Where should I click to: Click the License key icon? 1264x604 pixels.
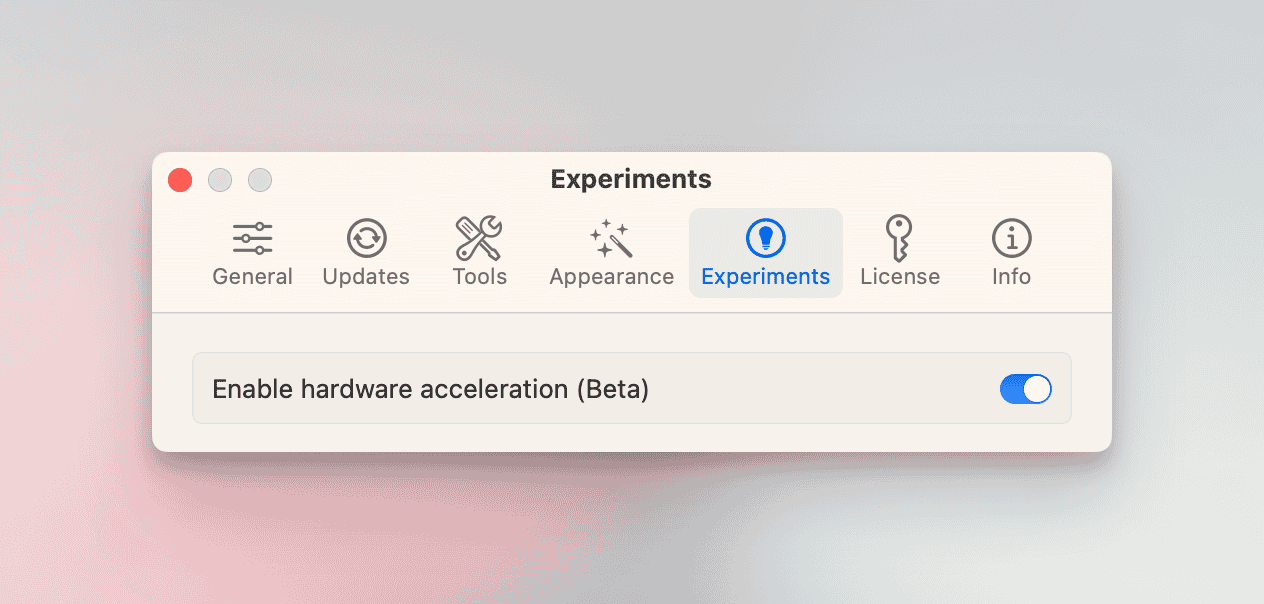pyautogui.click(x=900, y=238)
